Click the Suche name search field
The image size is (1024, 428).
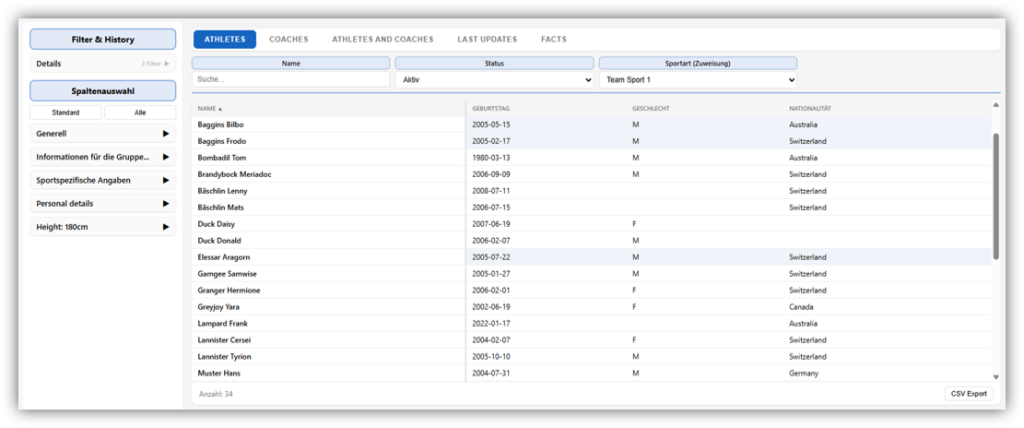coord(290,79)
